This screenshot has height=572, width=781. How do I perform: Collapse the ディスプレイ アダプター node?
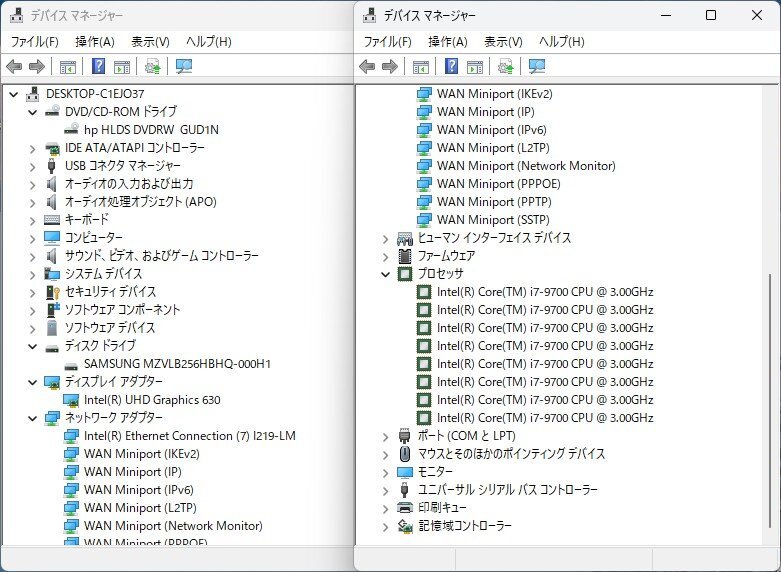[x=32, y=382]
